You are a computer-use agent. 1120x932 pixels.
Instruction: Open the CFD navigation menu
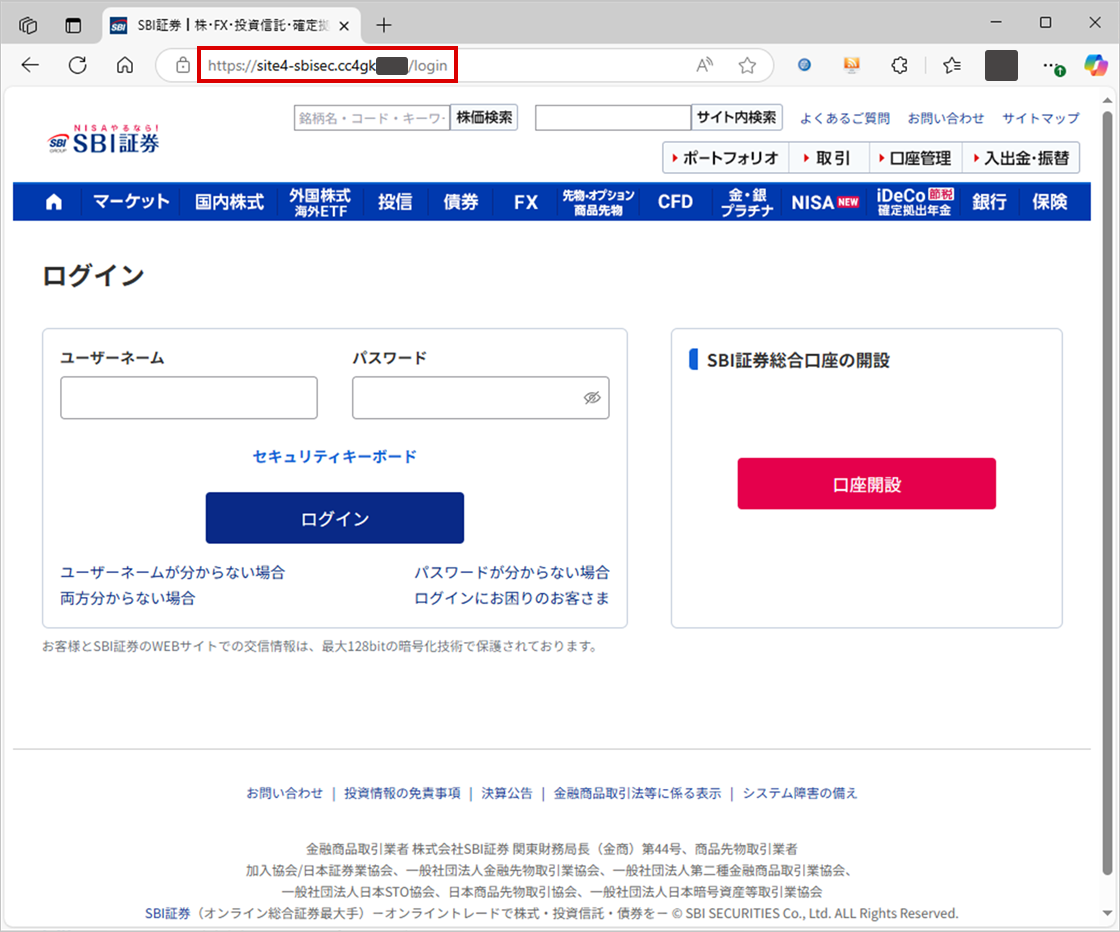point(675,202)
